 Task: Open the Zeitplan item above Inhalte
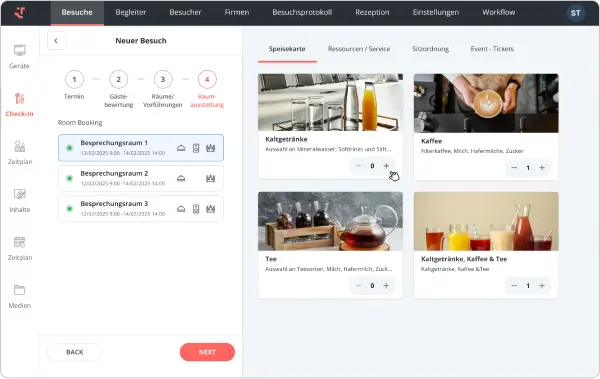20,146
